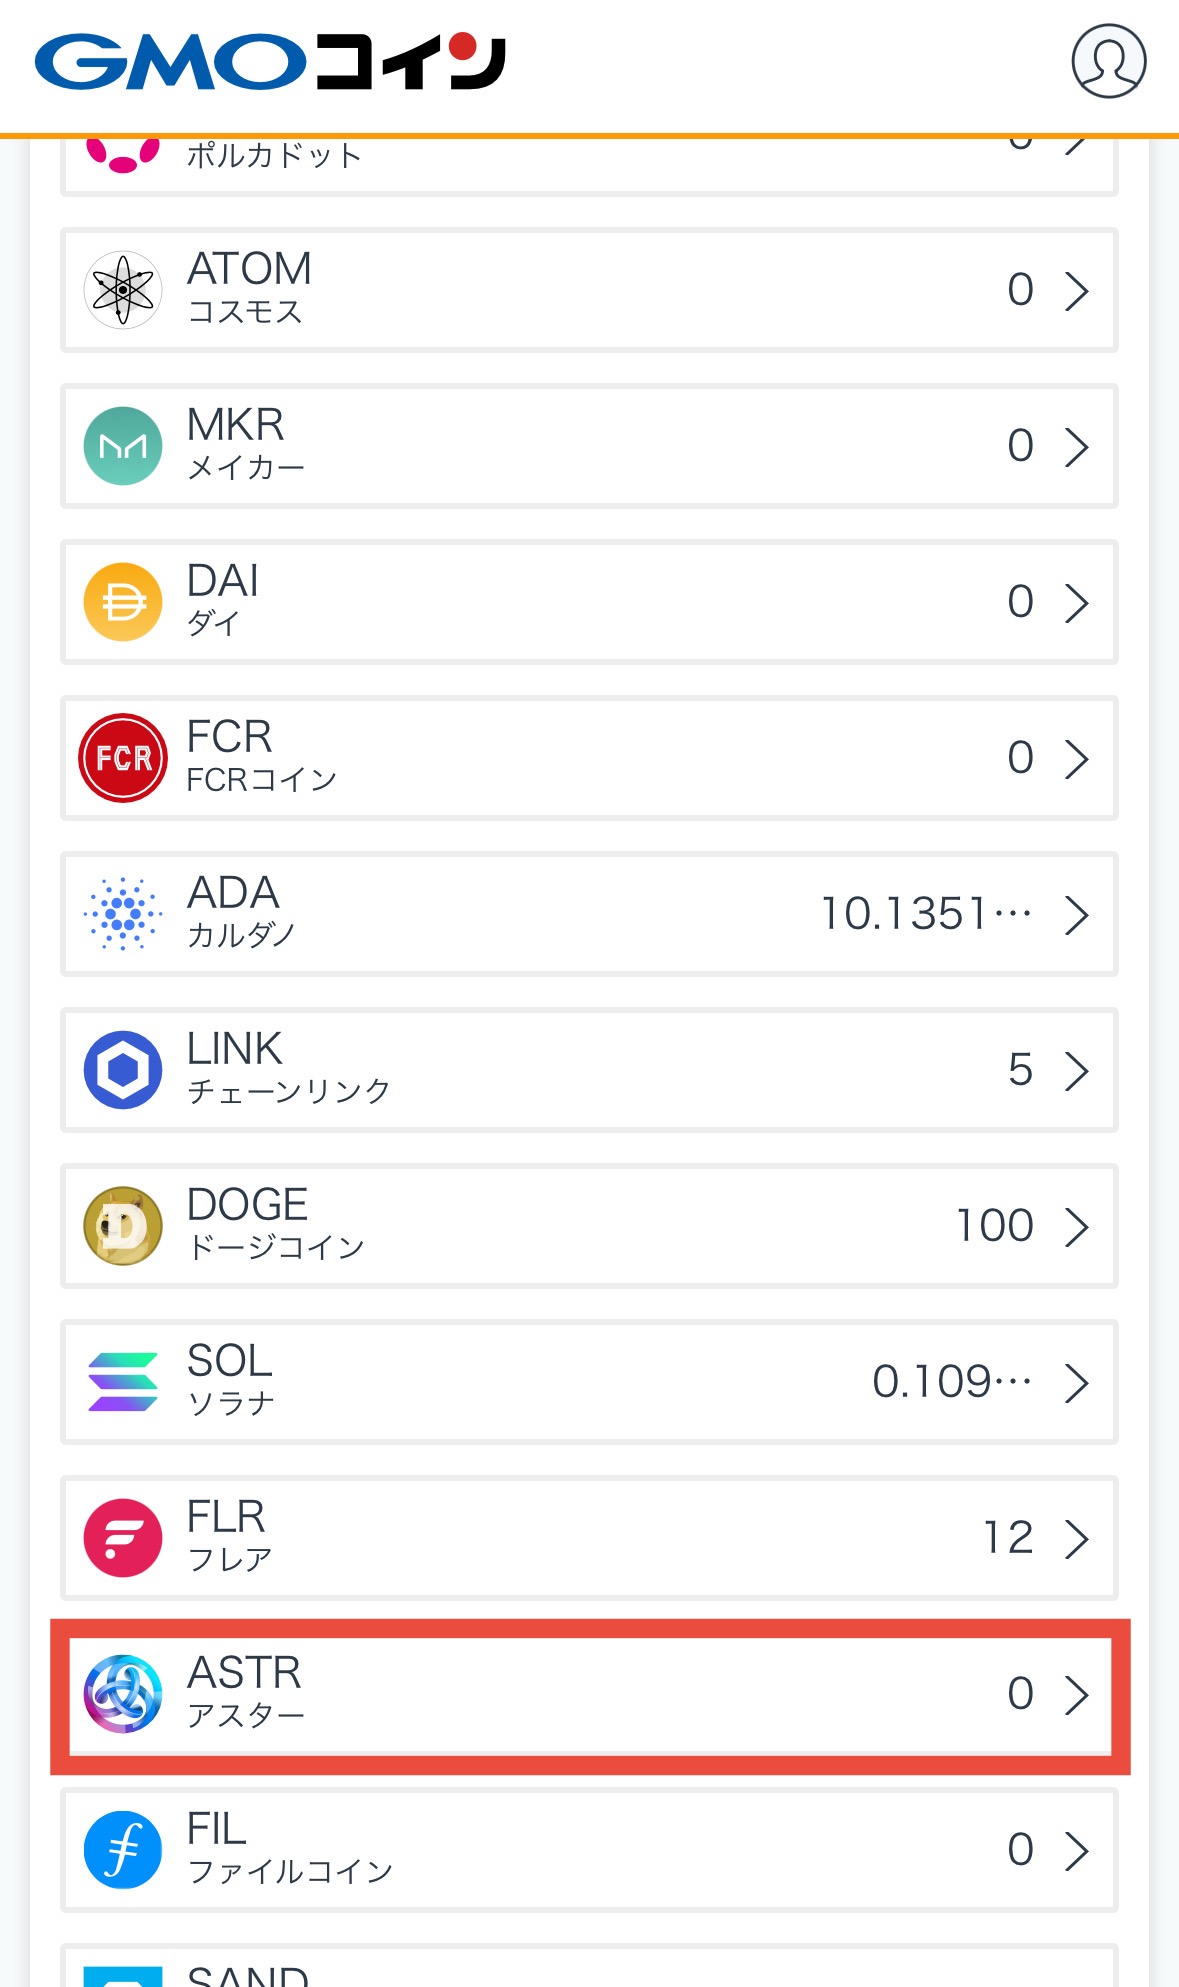
Task: Tap the SOL balance 0.109 amount
Action: pyautogui.click(x=951, y=1382)
